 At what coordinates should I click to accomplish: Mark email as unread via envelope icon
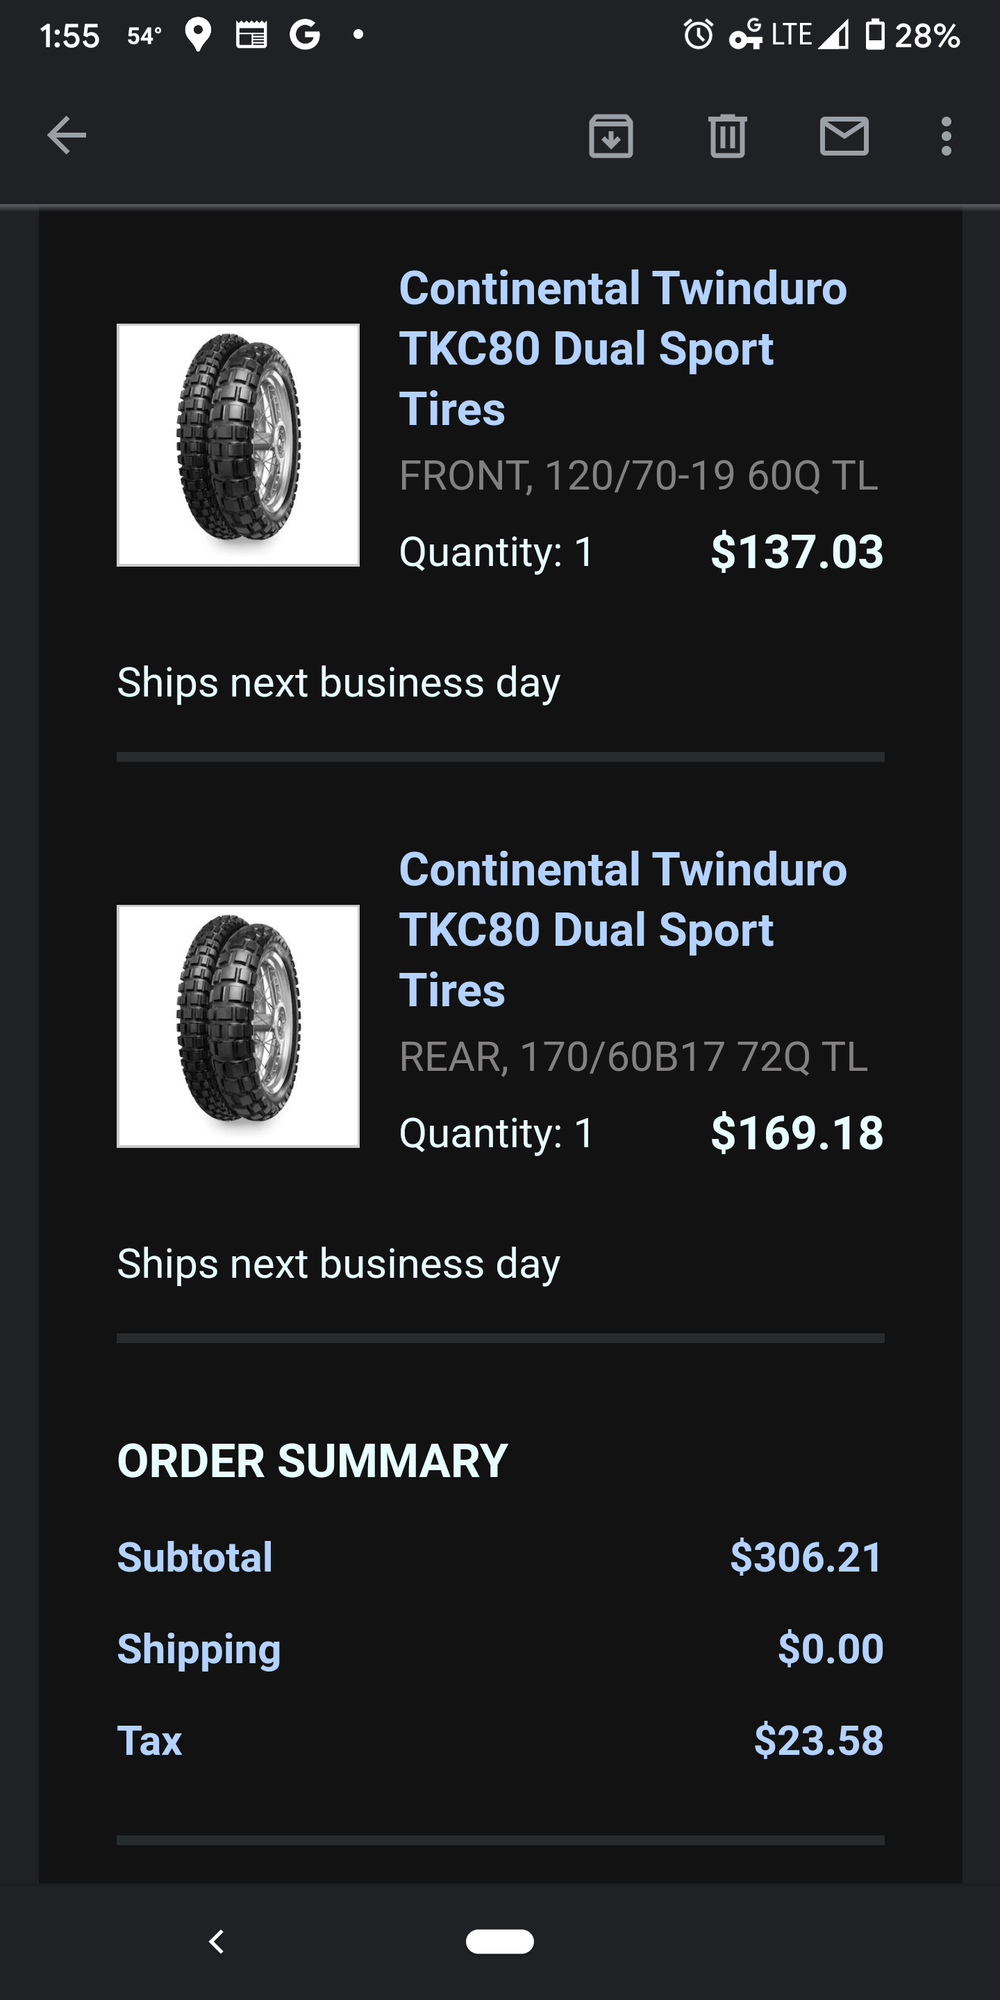844,136
